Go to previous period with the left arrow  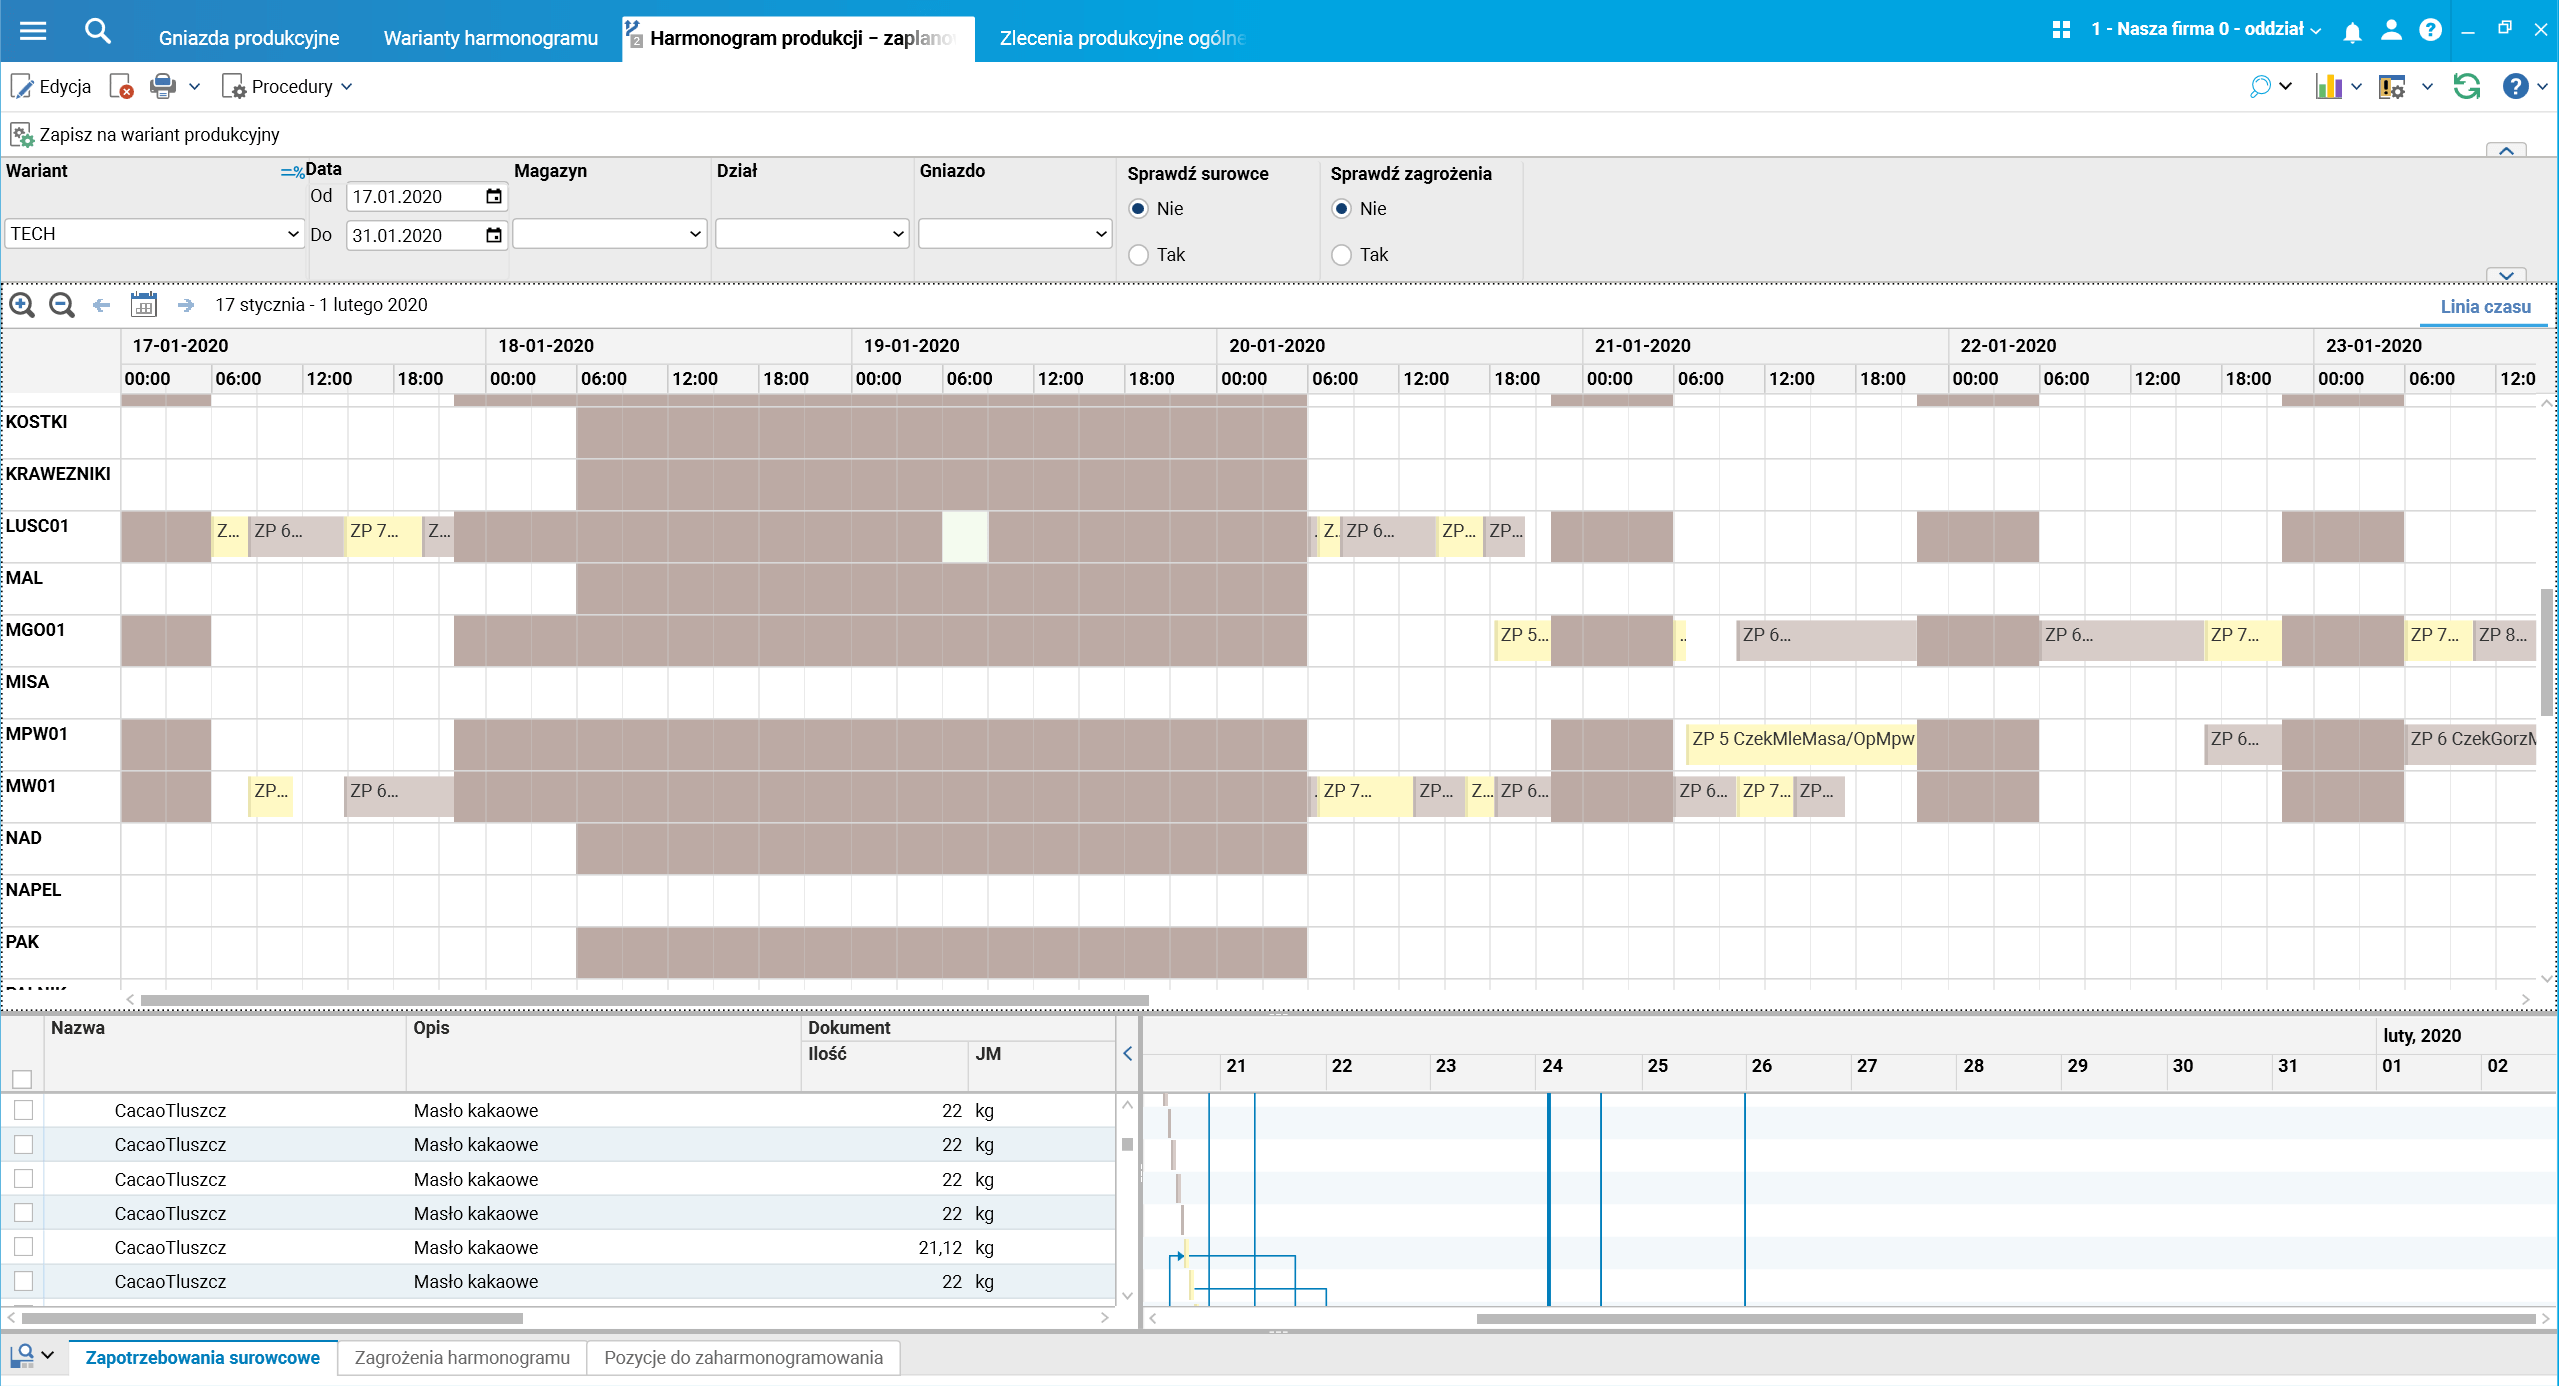101,305
